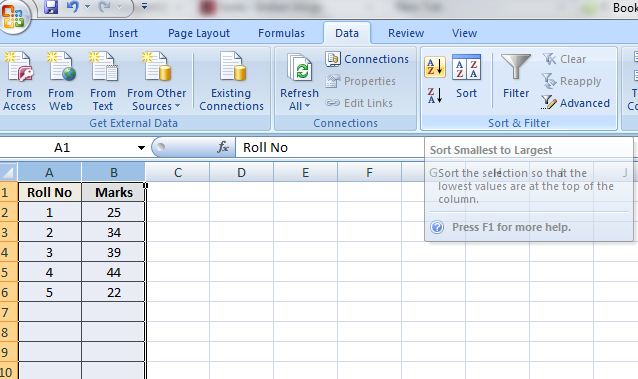Click Clear filter

(564, 59)
